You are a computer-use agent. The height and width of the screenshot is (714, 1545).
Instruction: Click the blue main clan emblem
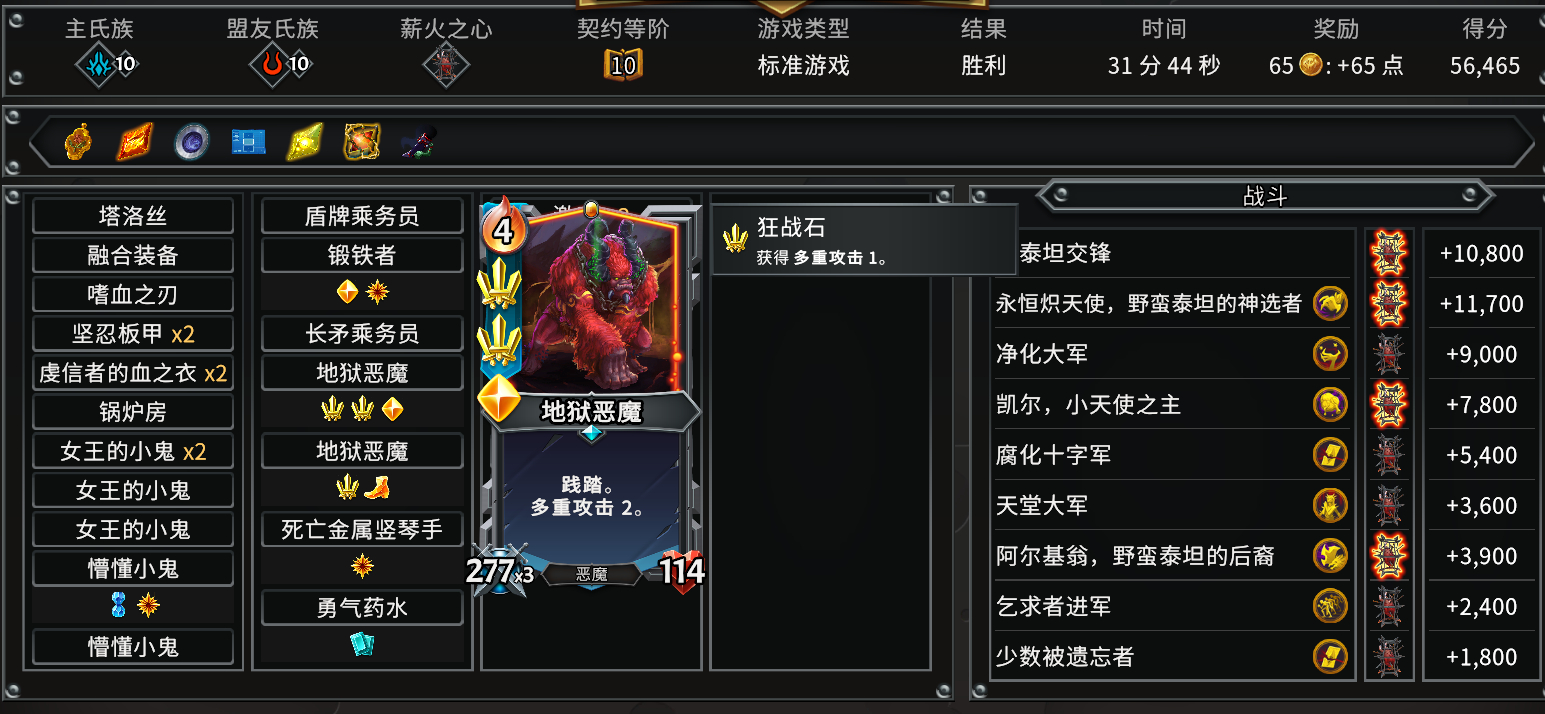click(97, 66)
